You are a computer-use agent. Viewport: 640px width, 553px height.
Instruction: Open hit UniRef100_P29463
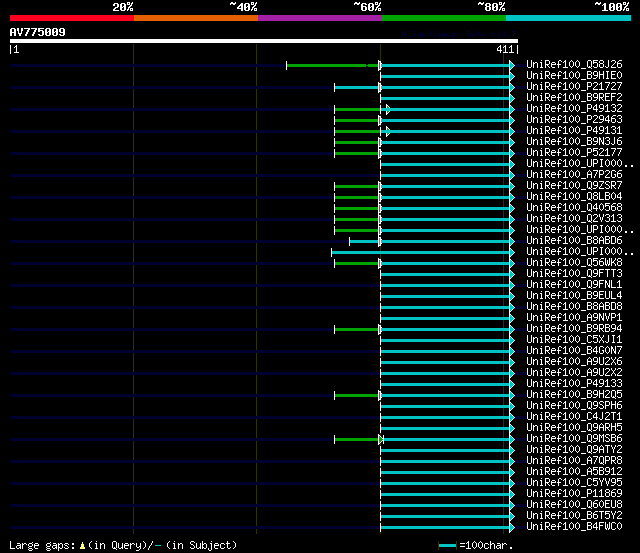coord(574,120)
